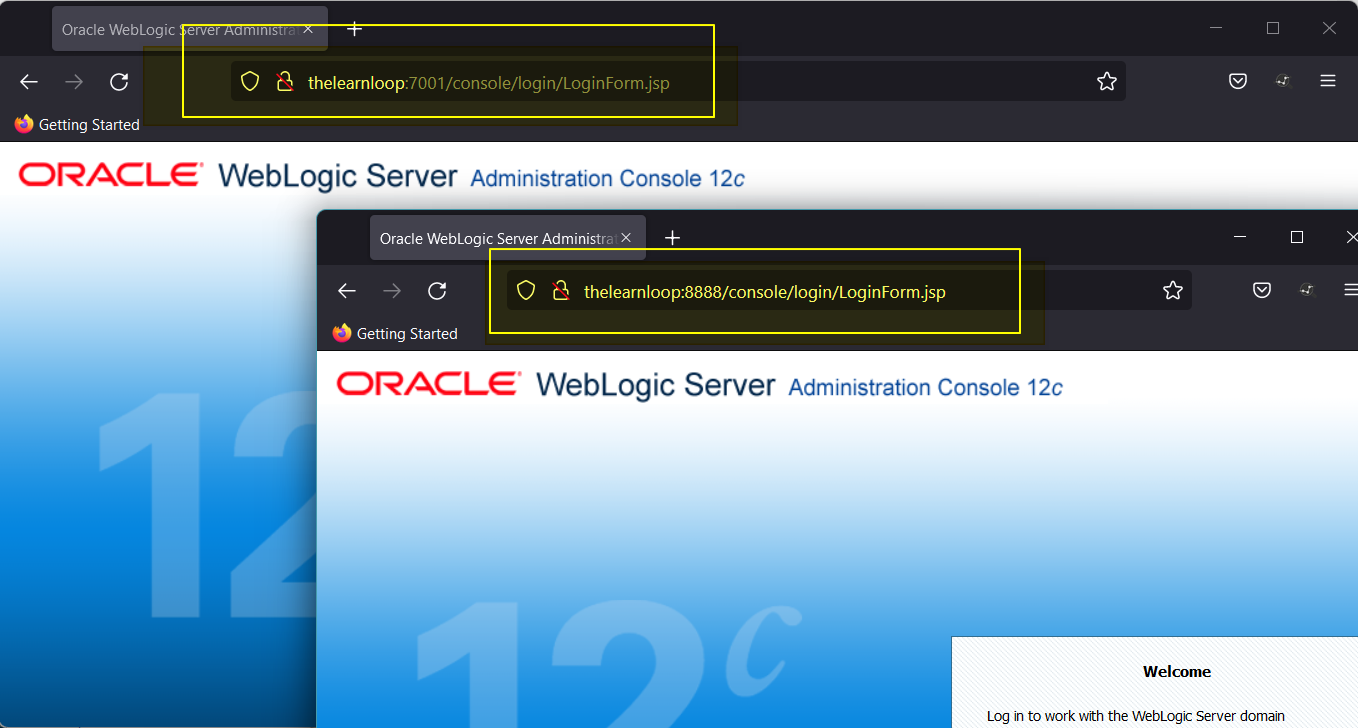Reload the page in the port 7001 window
1358x728 pixels.
pyautogui.click(x=119, y=82)
